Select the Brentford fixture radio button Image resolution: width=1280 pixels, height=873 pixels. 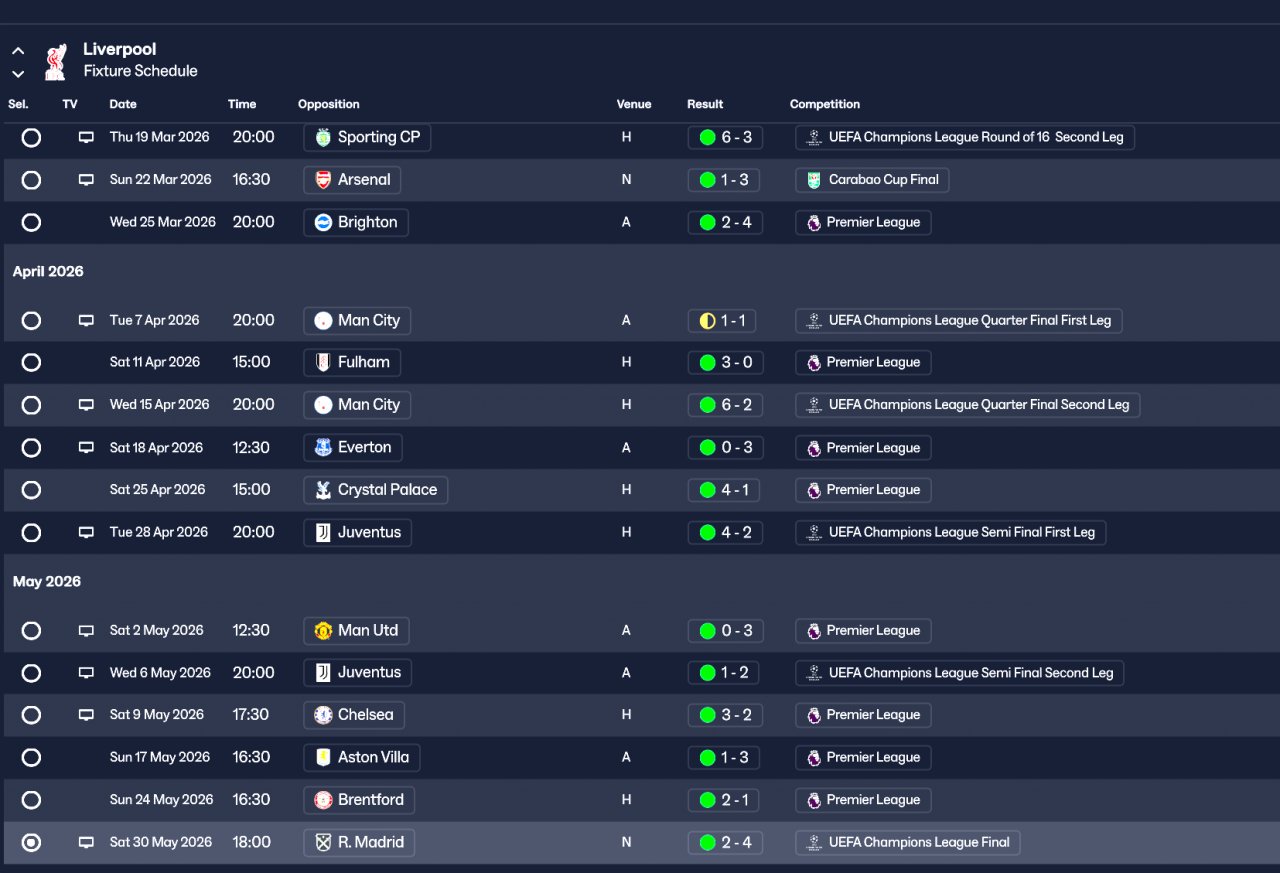click(31, 800)
